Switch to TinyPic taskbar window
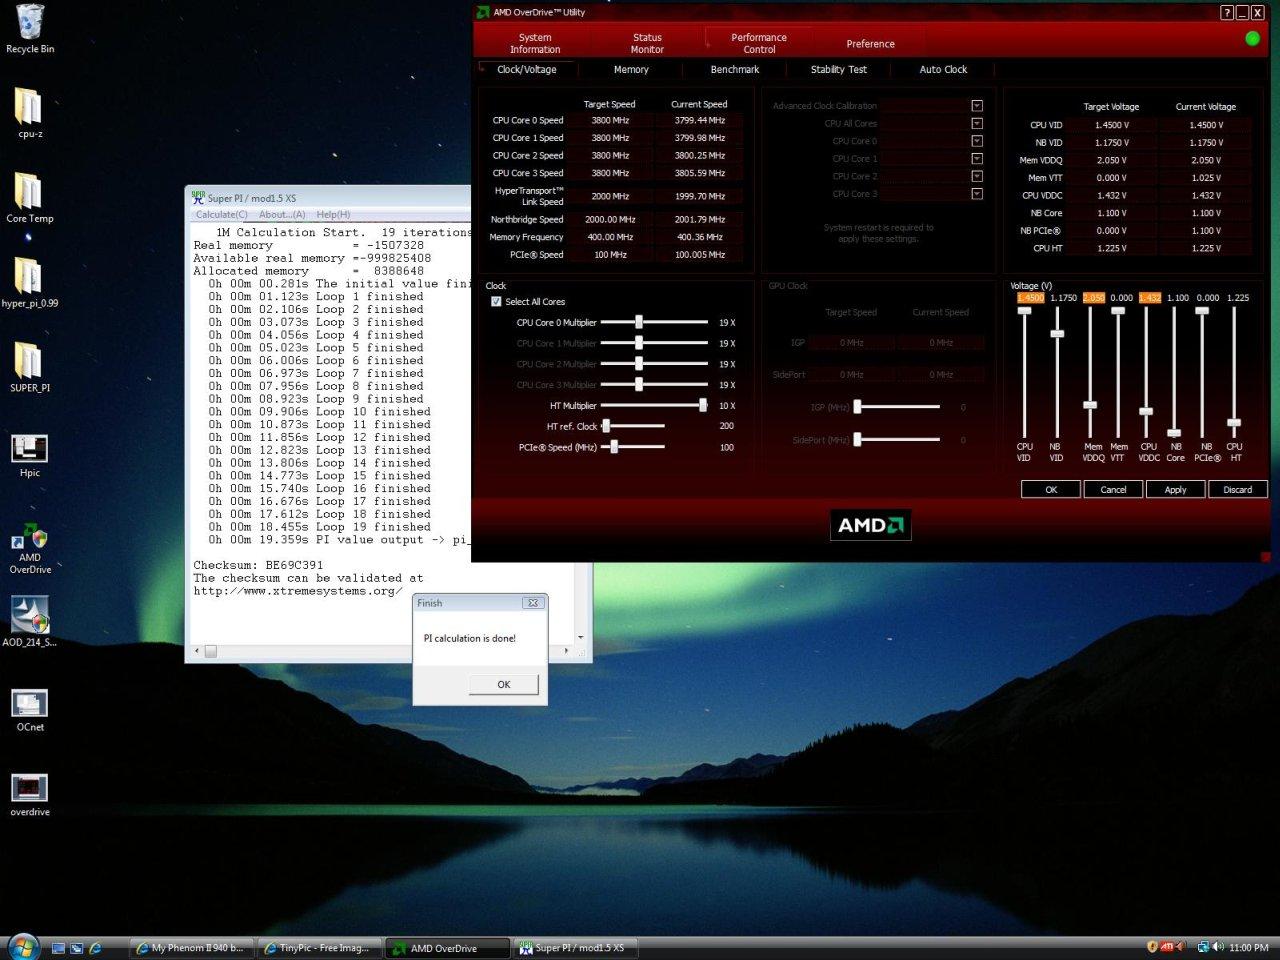1280x960 pixels. [319, 948]
